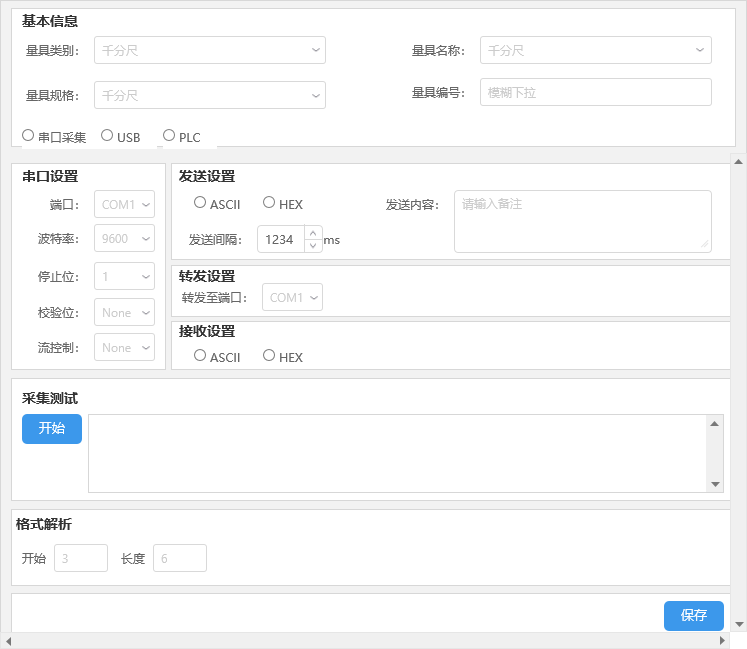Open the 转发至端口 COM1 dropdown
The height and width of the screenshot is (649, 747).
(293, 297)
